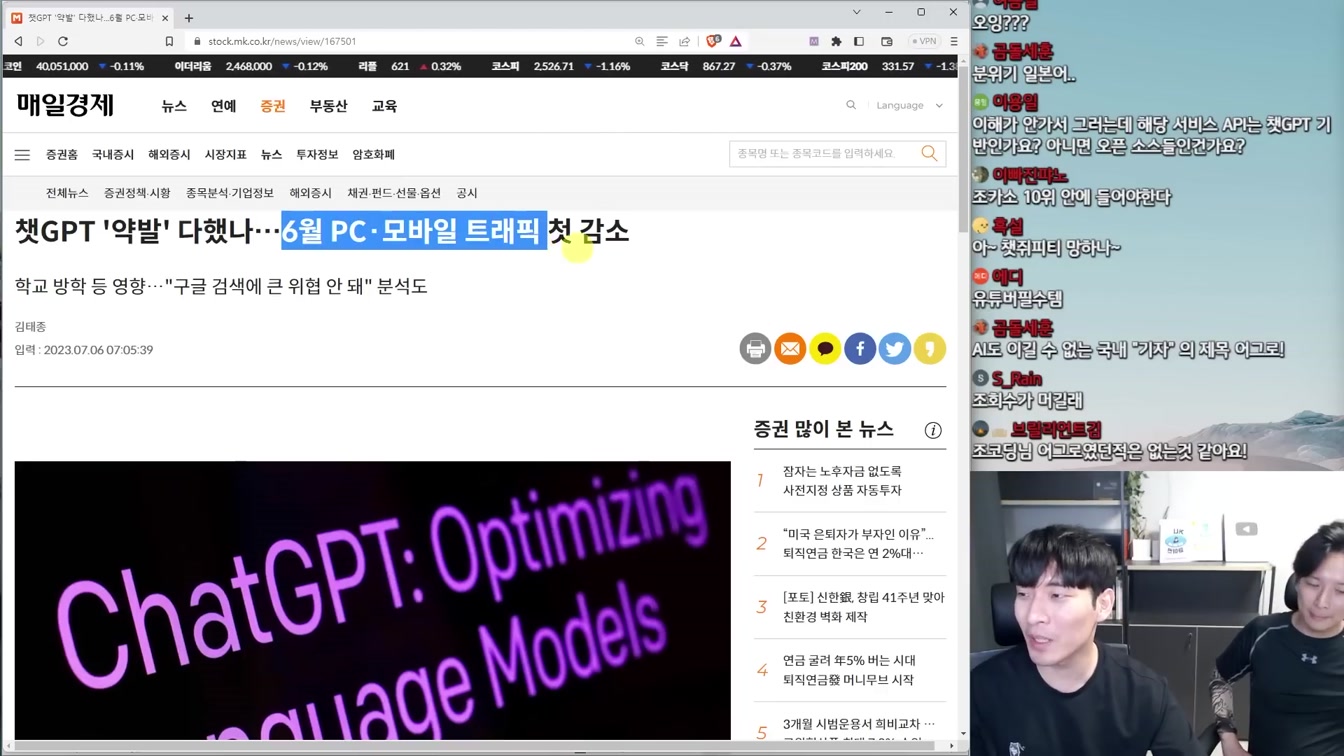Go back with browser back arrow
This screenshot has height=756, width=1344.
pyautogui.click(x=18, y=41)
